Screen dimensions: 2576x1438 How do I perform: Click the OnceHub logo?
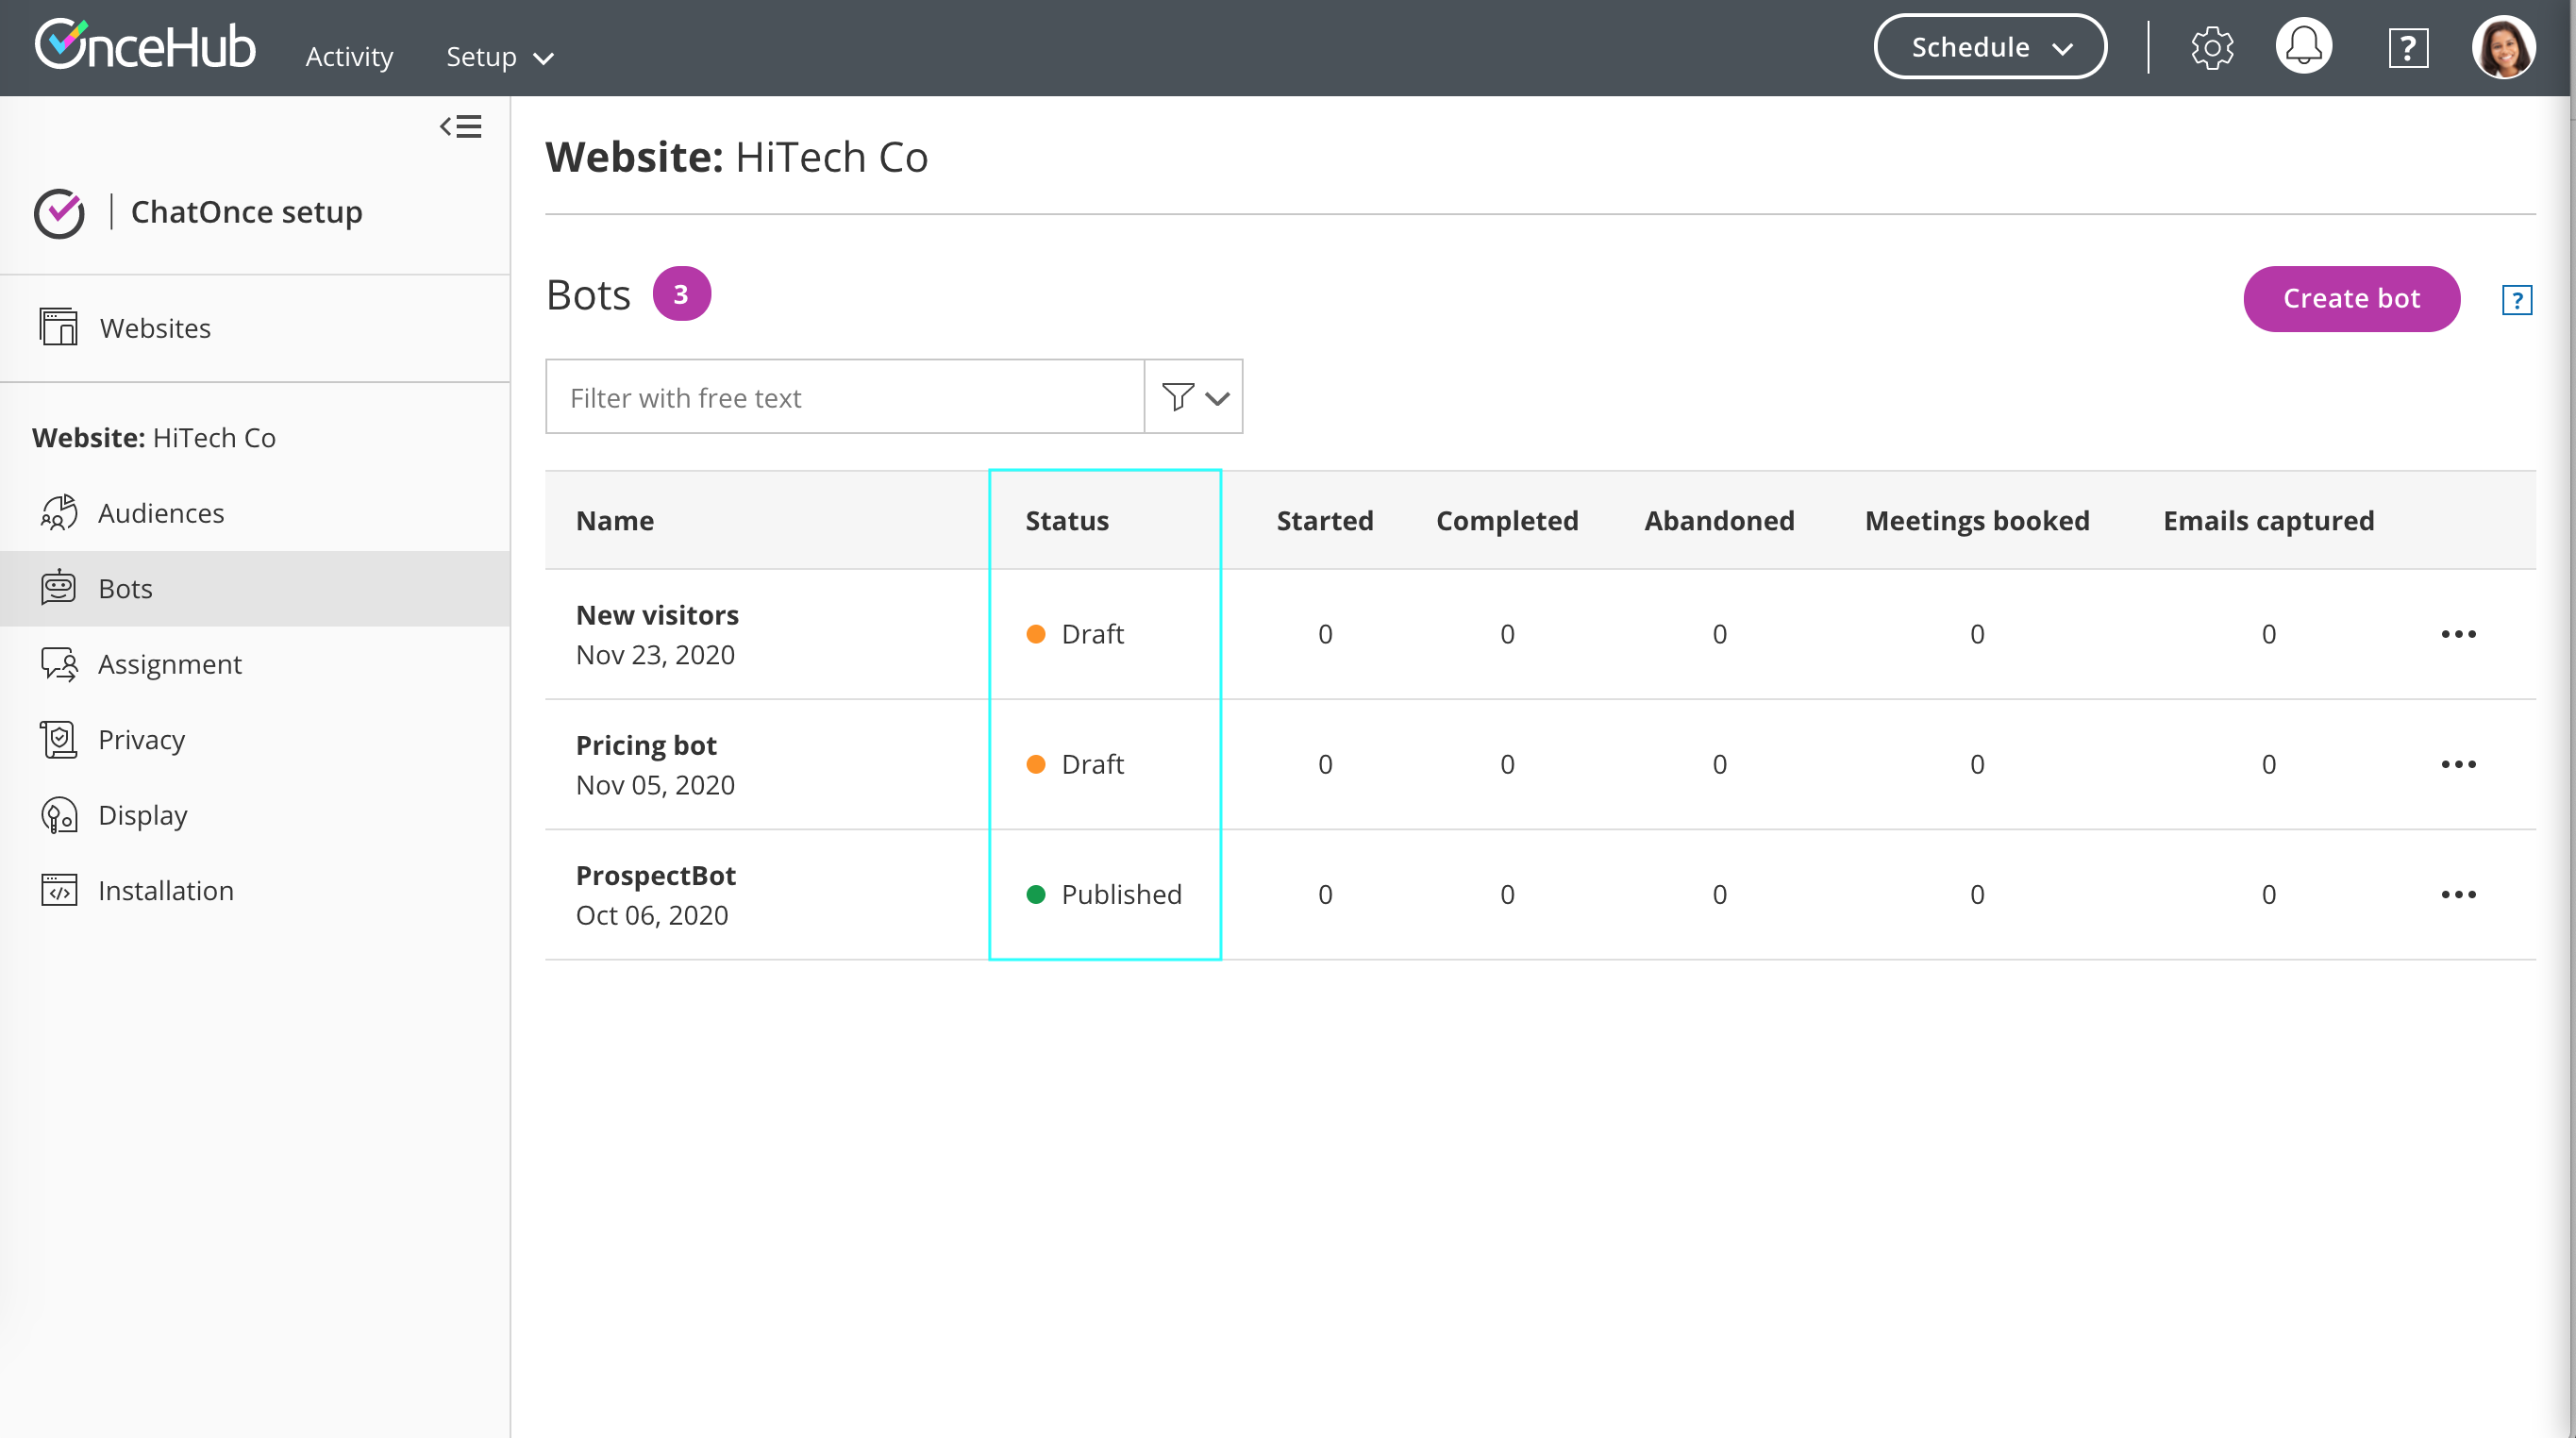[x=146, y=46]
